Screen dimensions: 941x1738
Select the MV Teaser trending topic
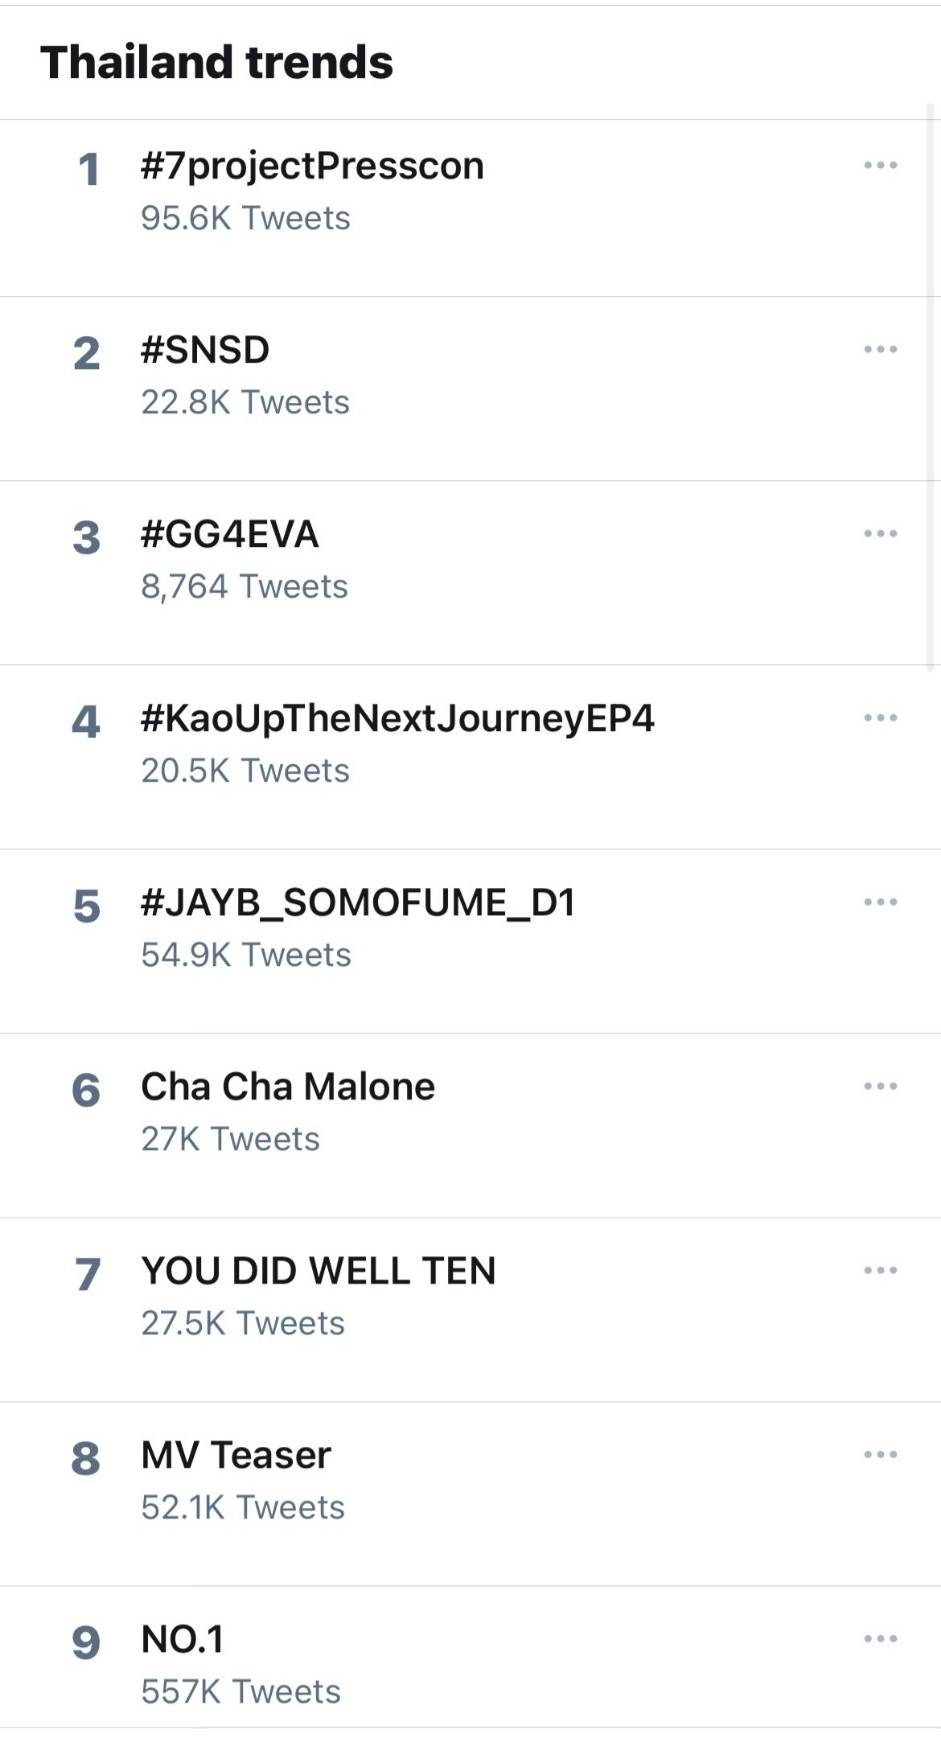tap(236, 1455)
